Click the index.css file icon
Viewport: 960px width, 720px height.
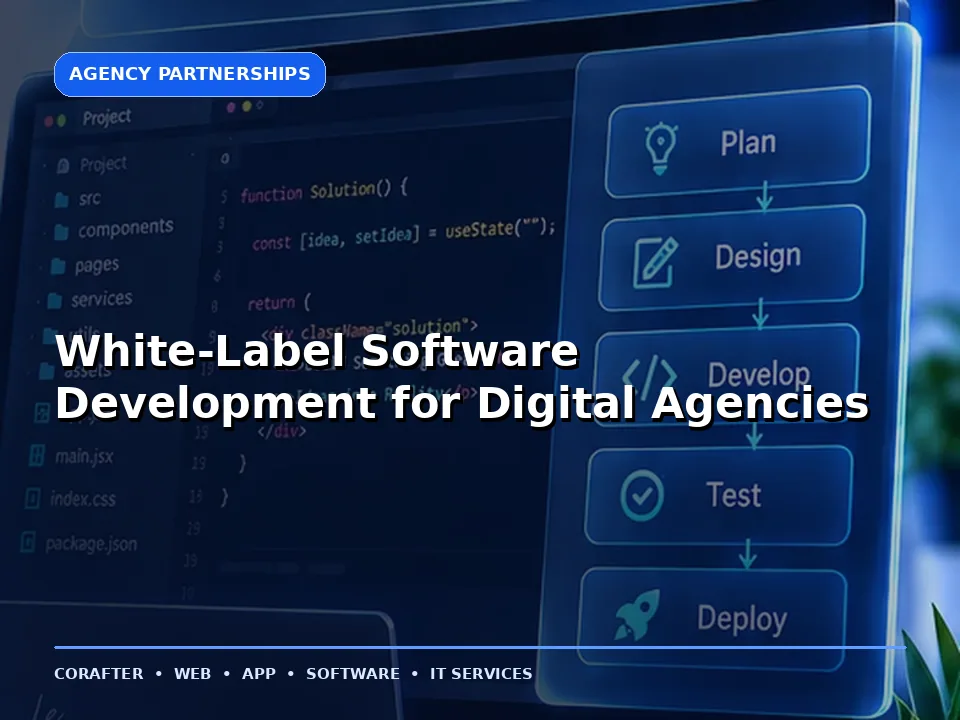[x=32, y=498]
